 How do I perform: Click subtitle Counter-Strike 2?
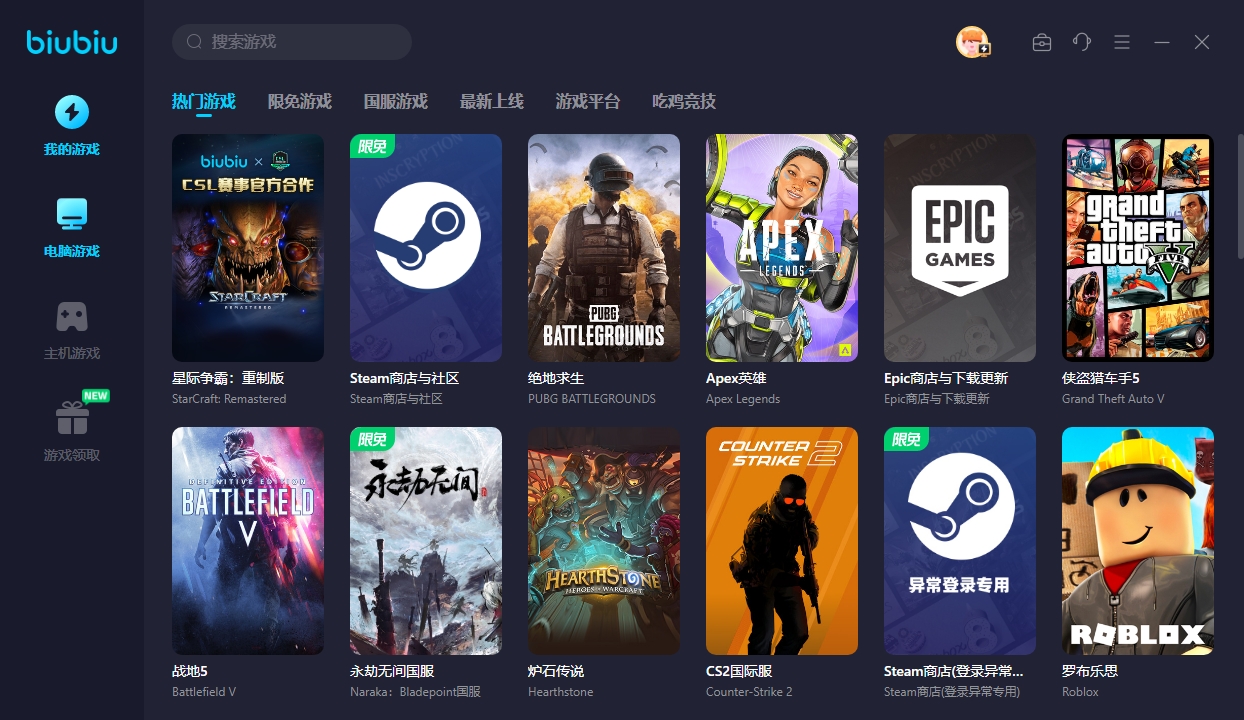[749, 692]
